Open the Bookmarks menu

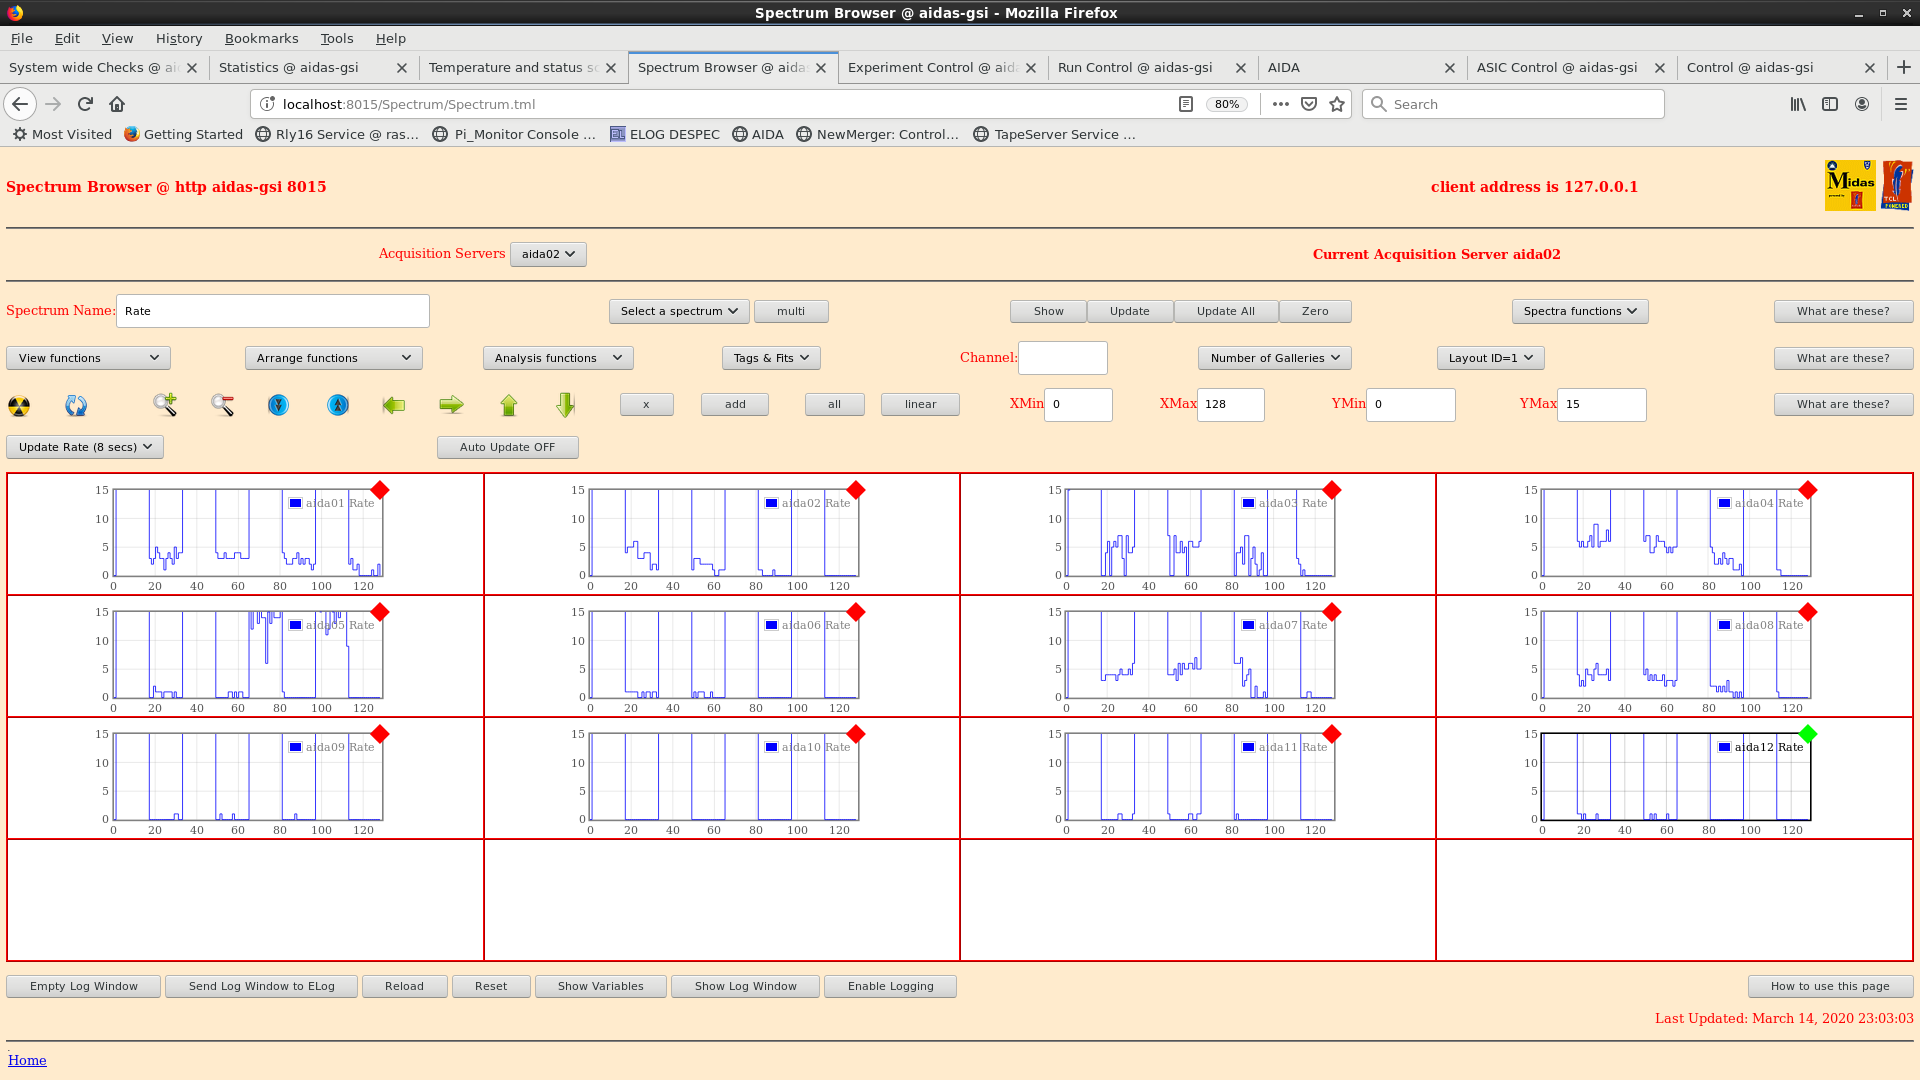click(x=261, y=38)
